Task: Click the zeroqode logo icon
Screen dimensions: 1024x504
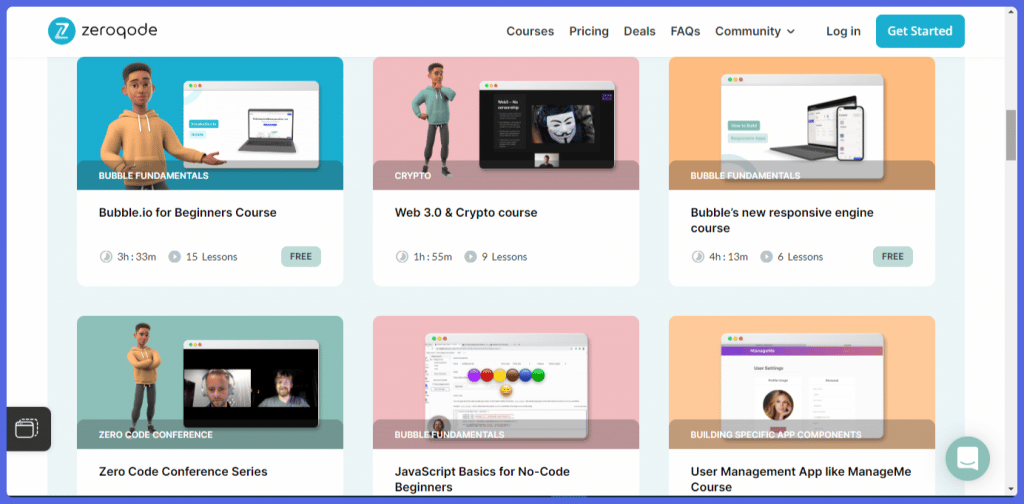Action: click(x=62, y=31)
